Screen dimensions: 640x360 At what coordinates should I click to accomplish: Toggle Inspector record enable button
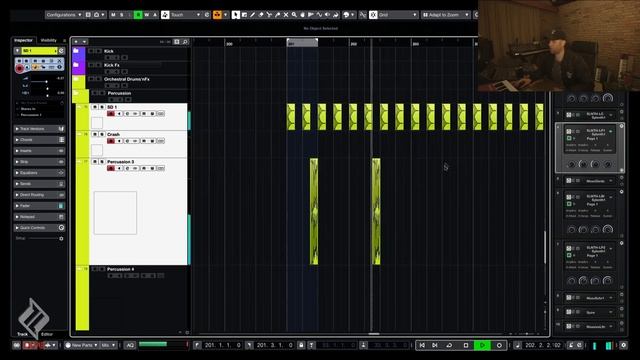[x=19, y=68]
